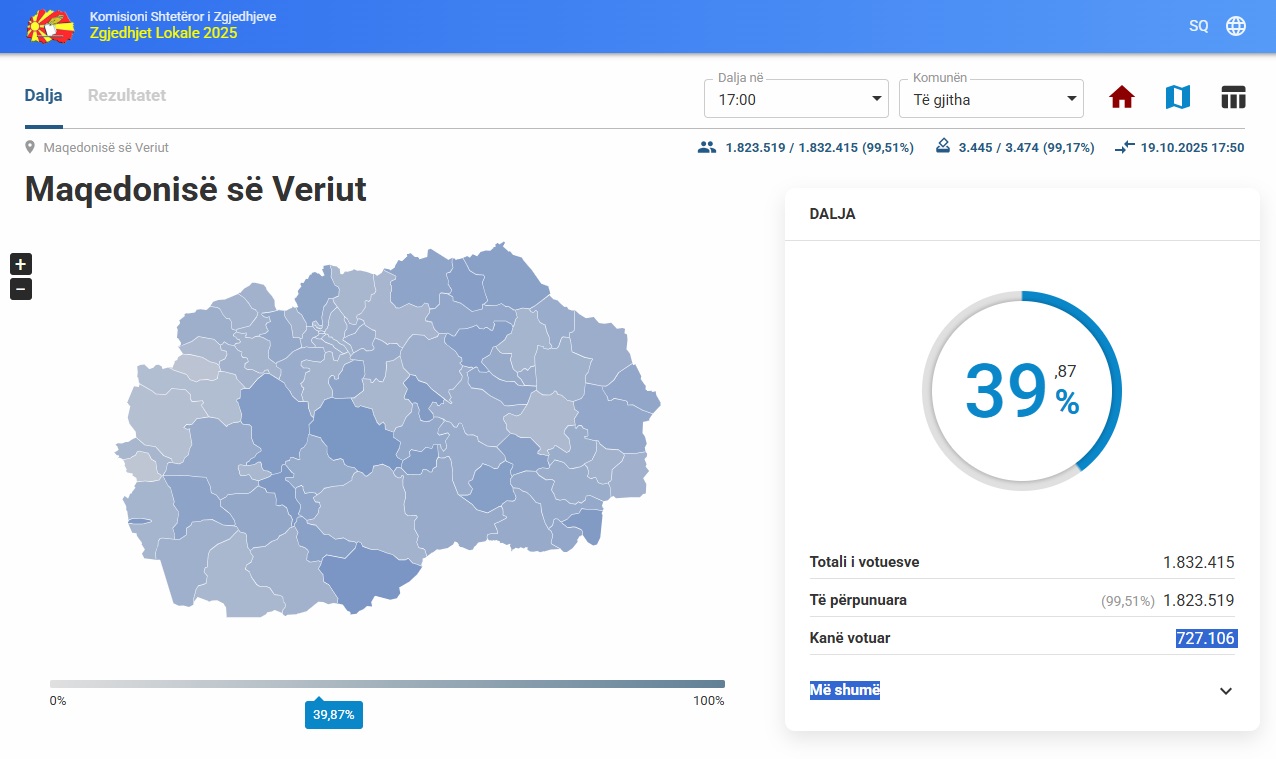Zoom in the map with plus button

pos(21,264)
